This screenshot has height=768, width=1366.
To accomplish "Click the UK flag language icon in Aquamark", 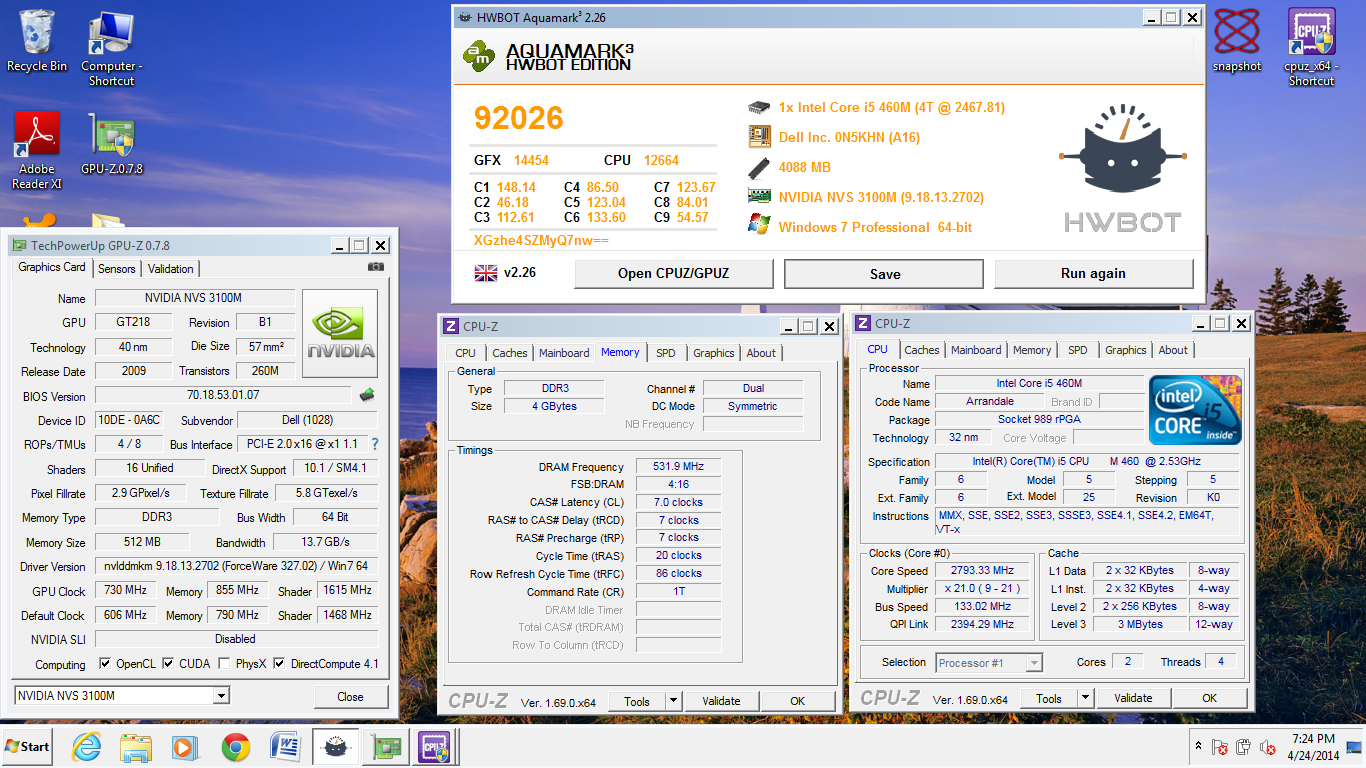I will 486,272.
